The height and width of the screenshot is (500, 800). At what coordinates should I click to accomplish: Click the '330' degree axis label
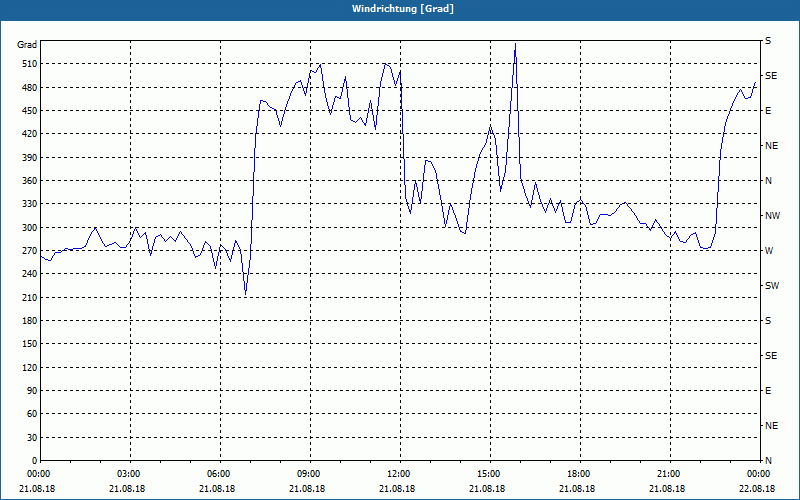tap(30, 204)
